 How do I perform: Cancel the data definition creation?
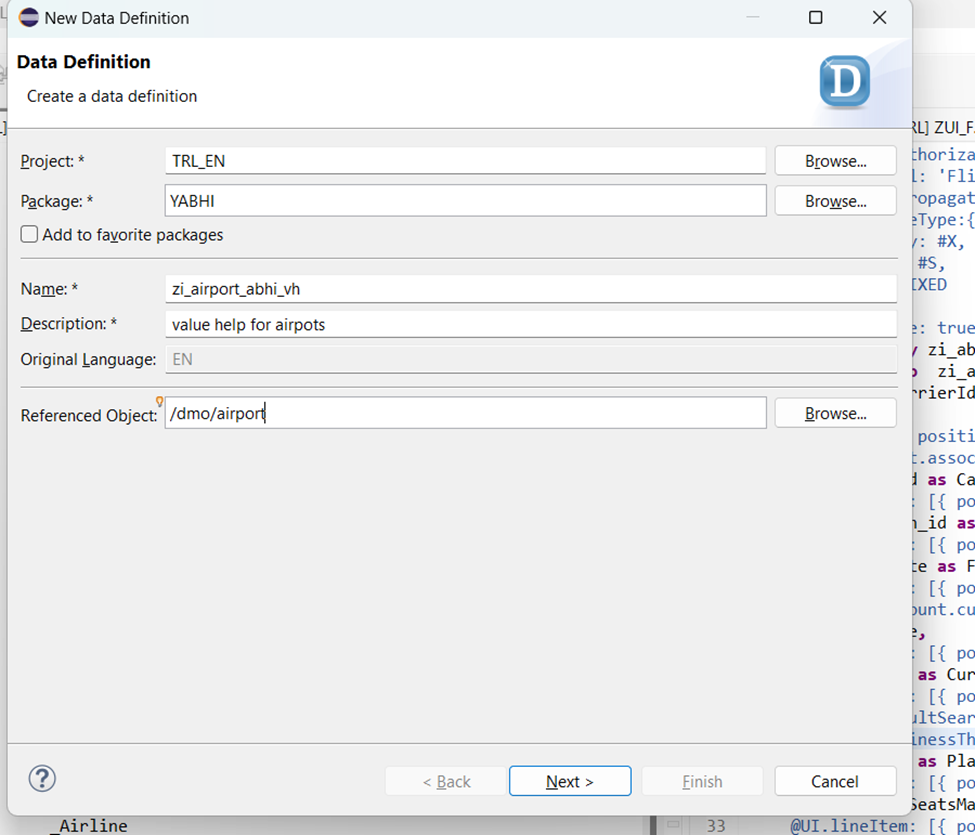[834, 781]
